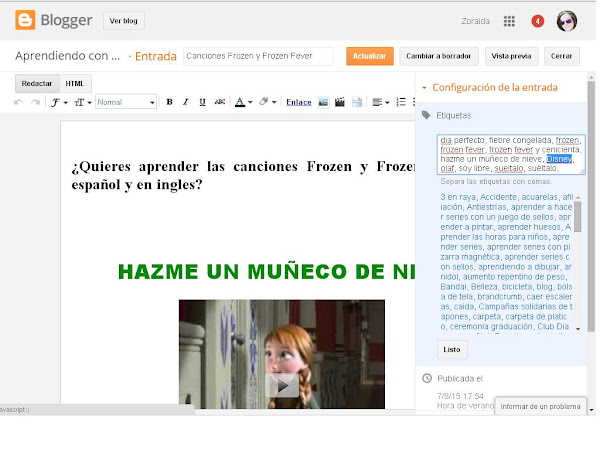Viewport: 600px width, 450px height.
Task: Edit the post title field
Action: 258,56
